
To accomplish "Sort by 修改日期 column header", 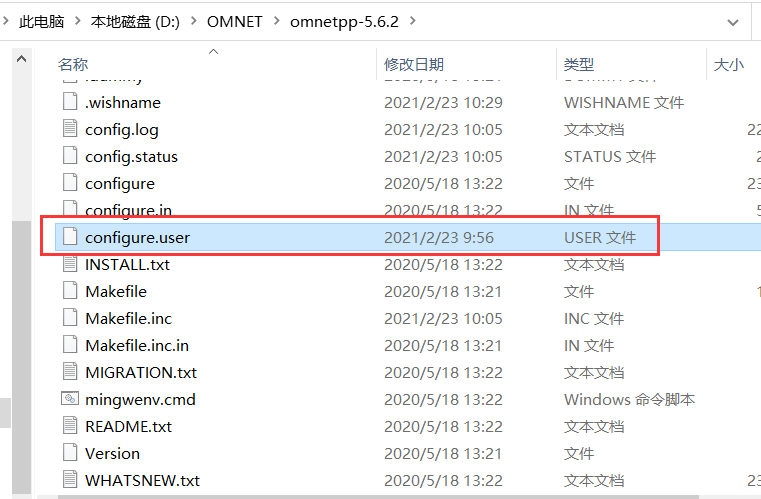I will coord(414,64).
